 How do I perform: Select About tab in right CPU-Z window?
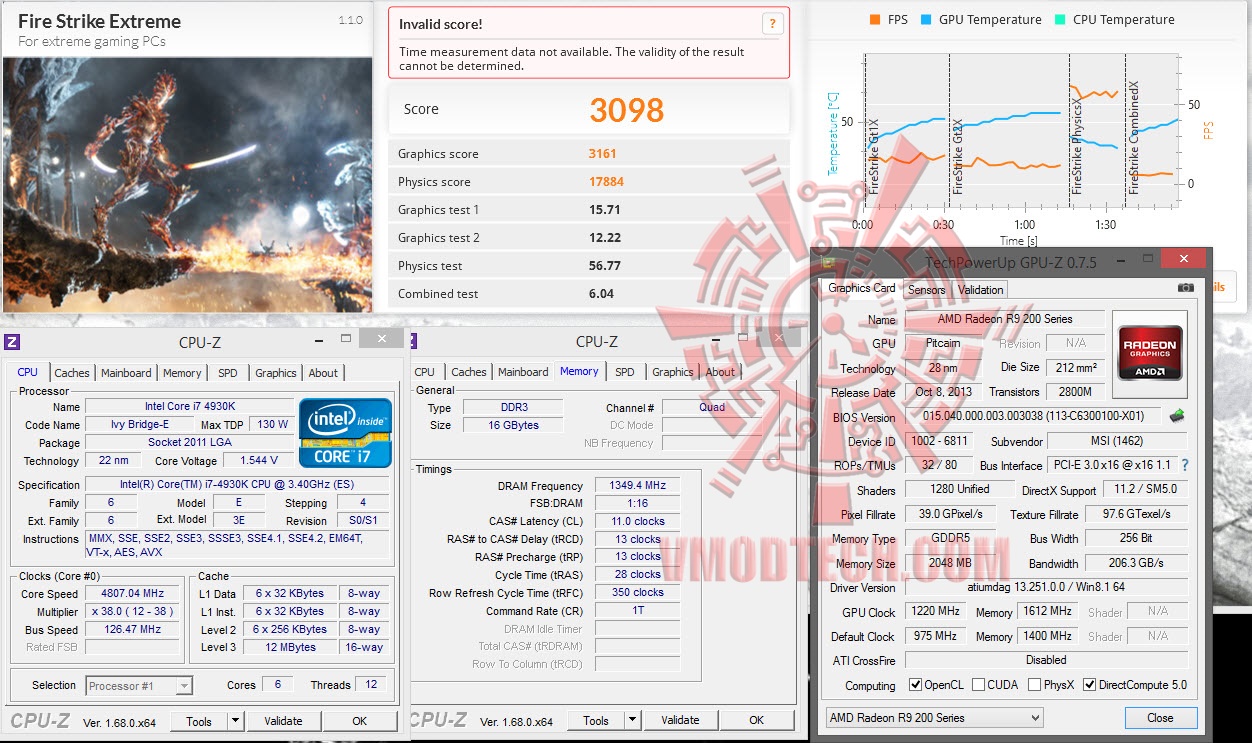pos(720,371)
